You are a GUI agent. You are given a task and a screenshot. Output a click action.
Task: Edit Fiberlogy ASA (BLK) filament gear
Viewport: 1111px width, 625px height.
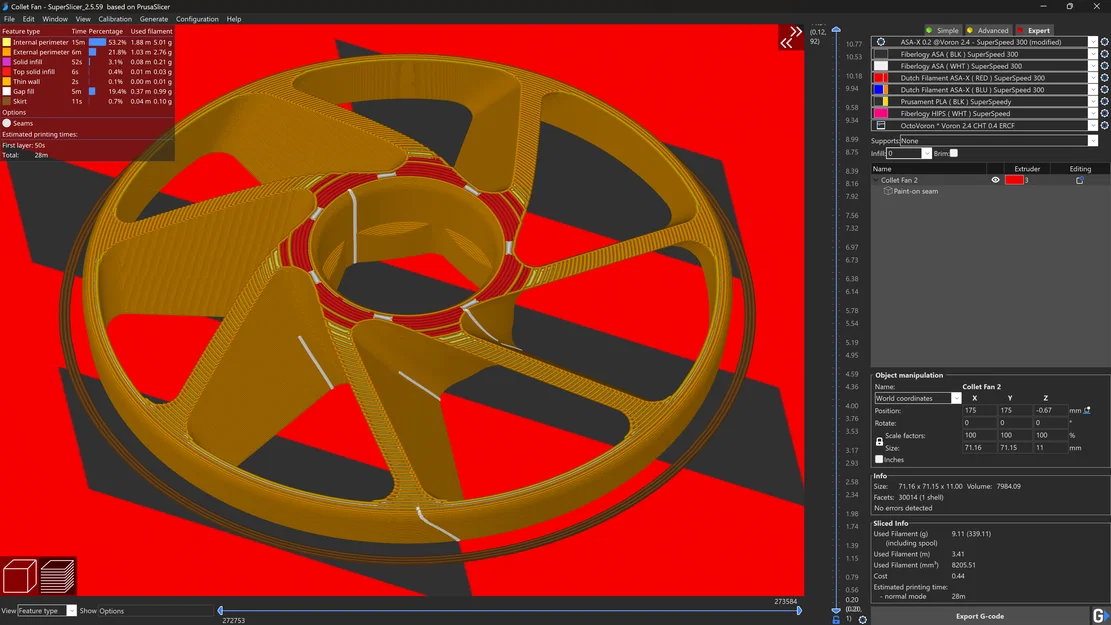[x=1104, y=54]
